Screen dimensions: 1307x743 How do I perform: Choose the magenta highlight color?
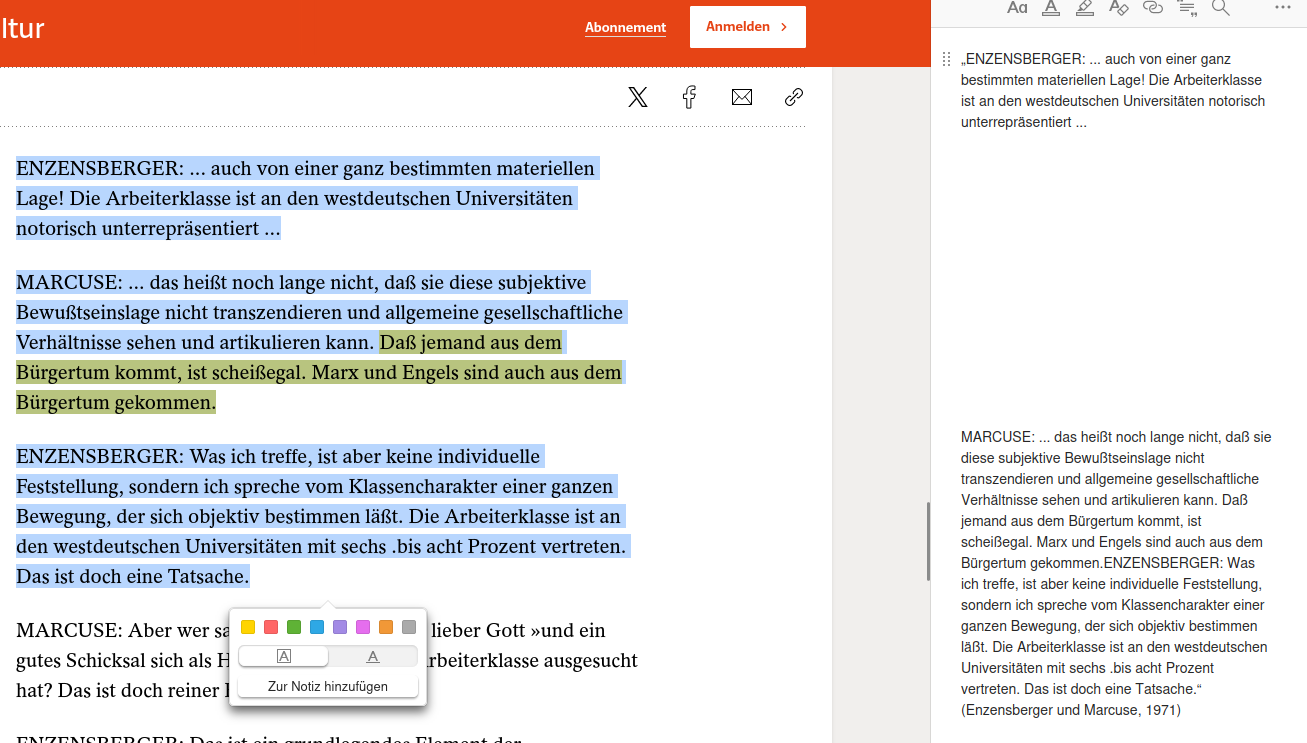click(363, 627)
